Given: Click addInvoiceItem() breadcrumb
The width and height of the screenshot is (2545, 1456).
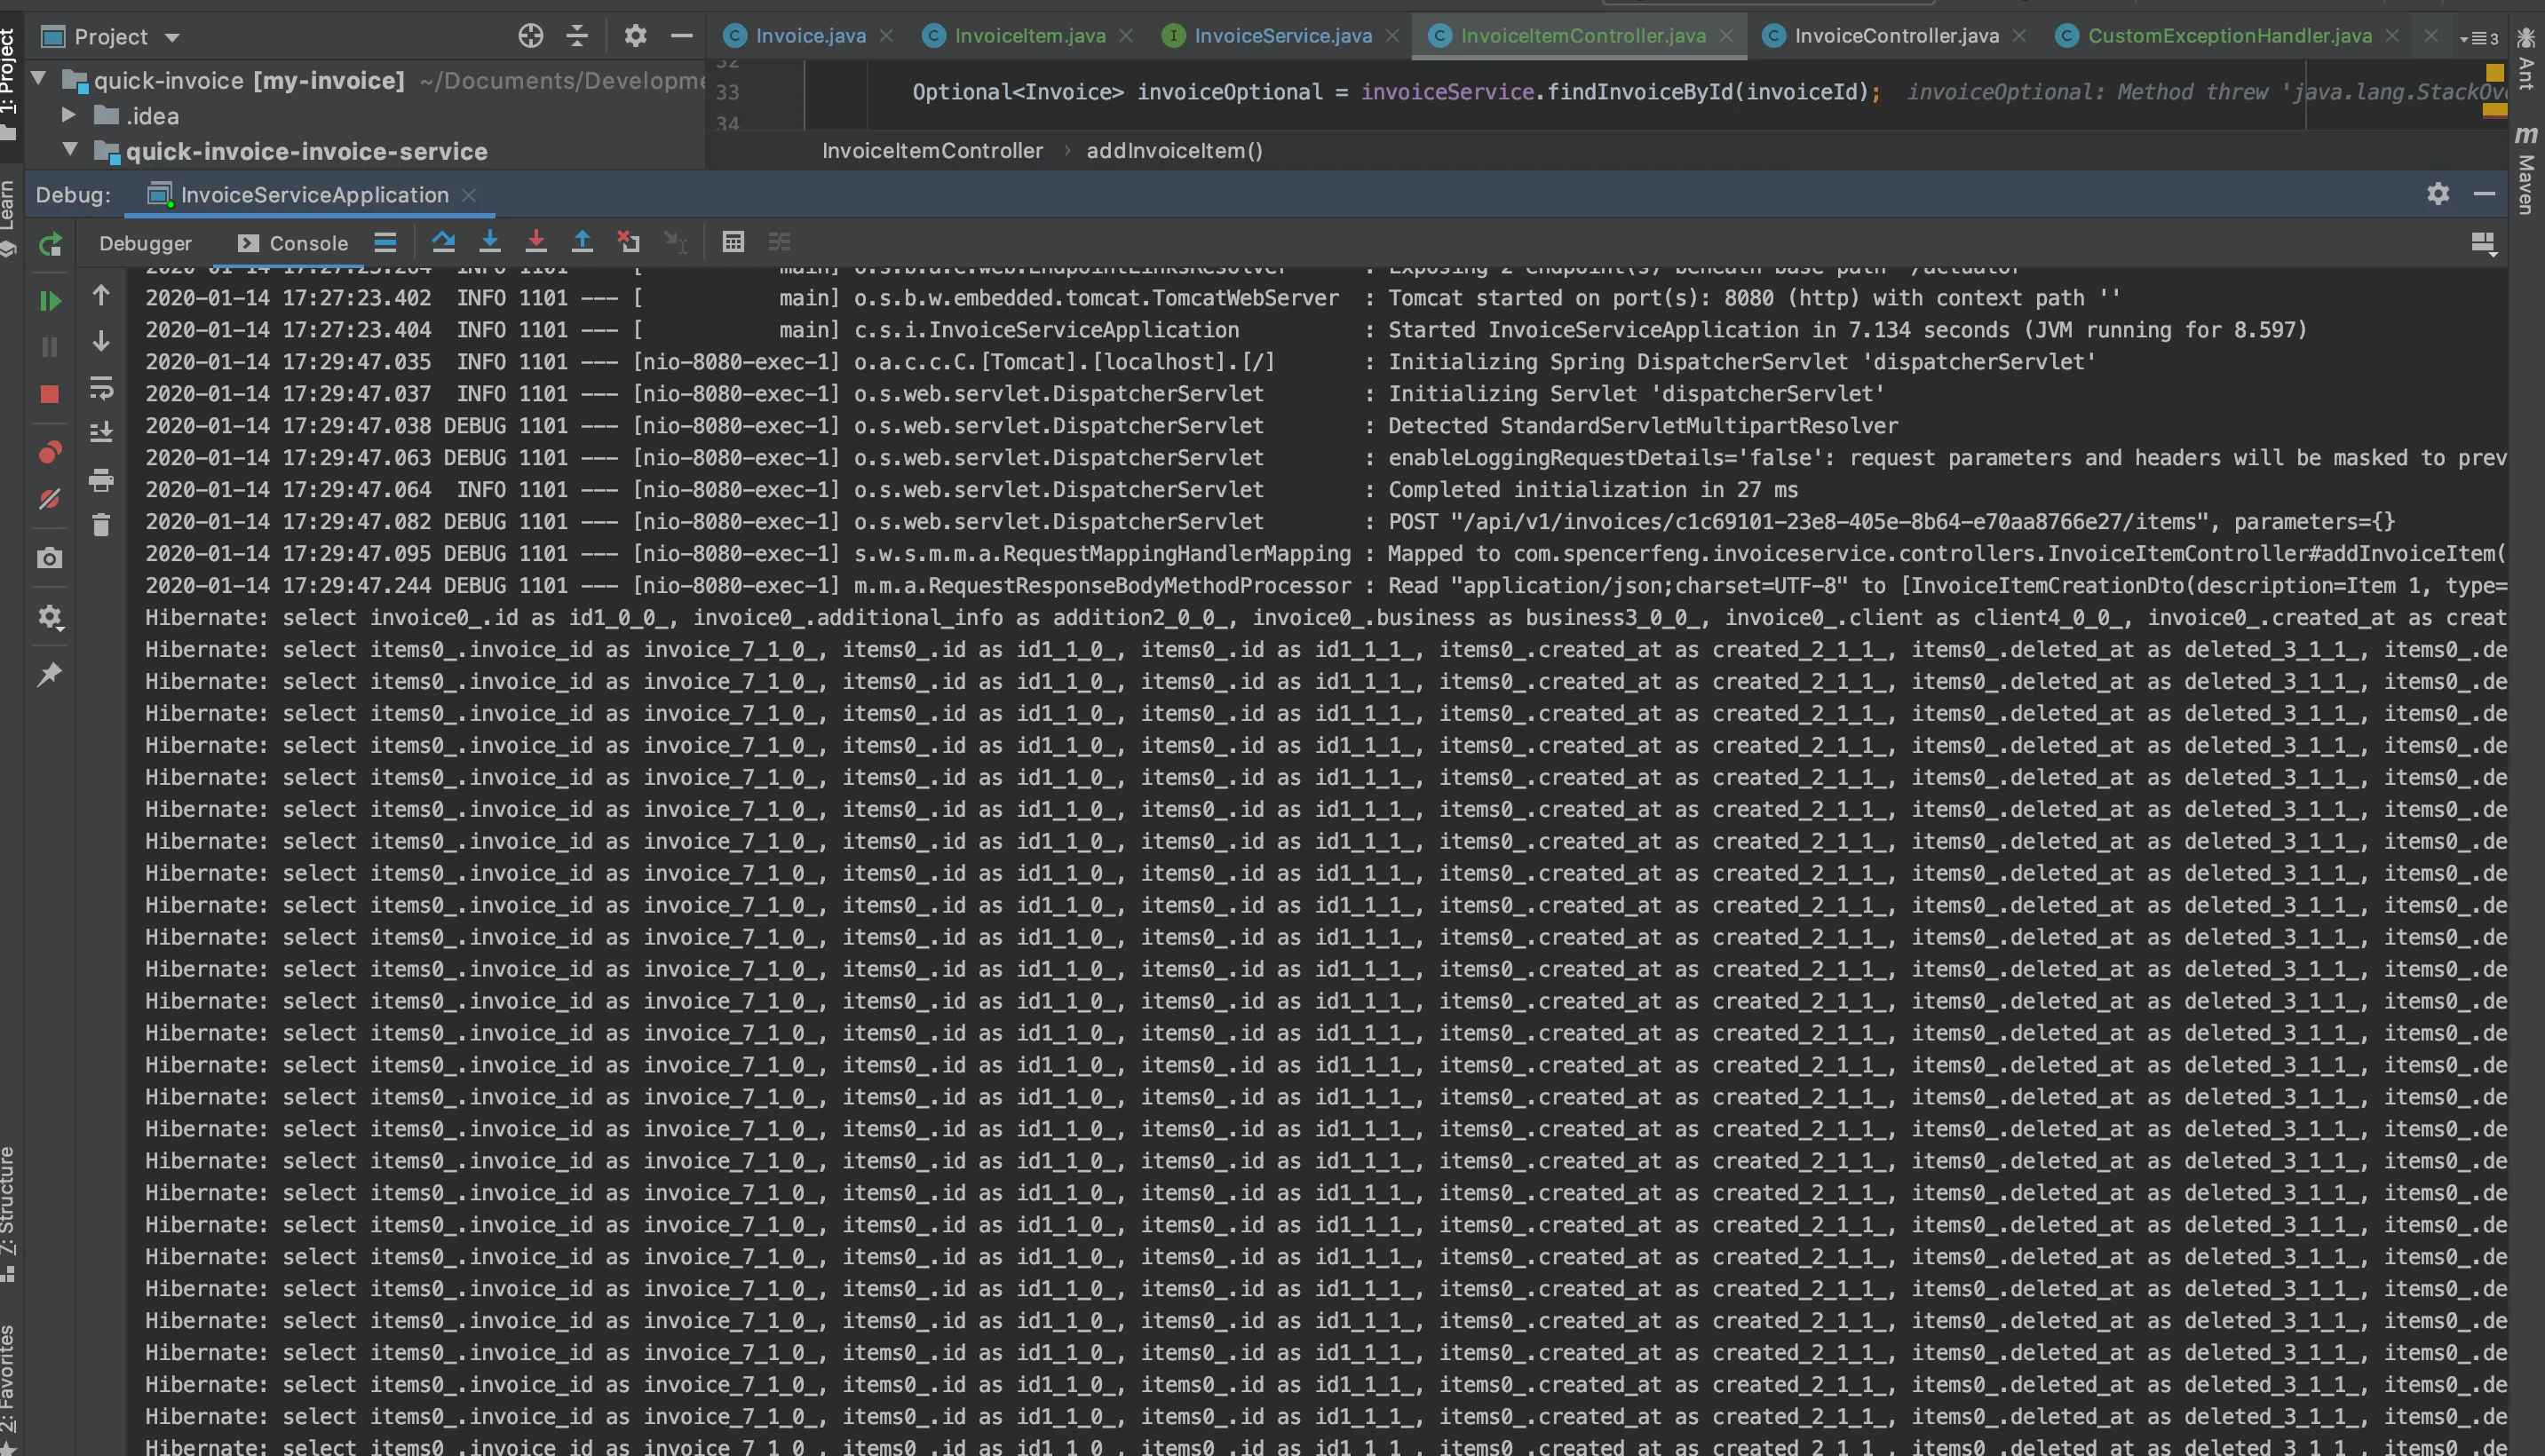Looking at the screenshot, I should 1174,151.
